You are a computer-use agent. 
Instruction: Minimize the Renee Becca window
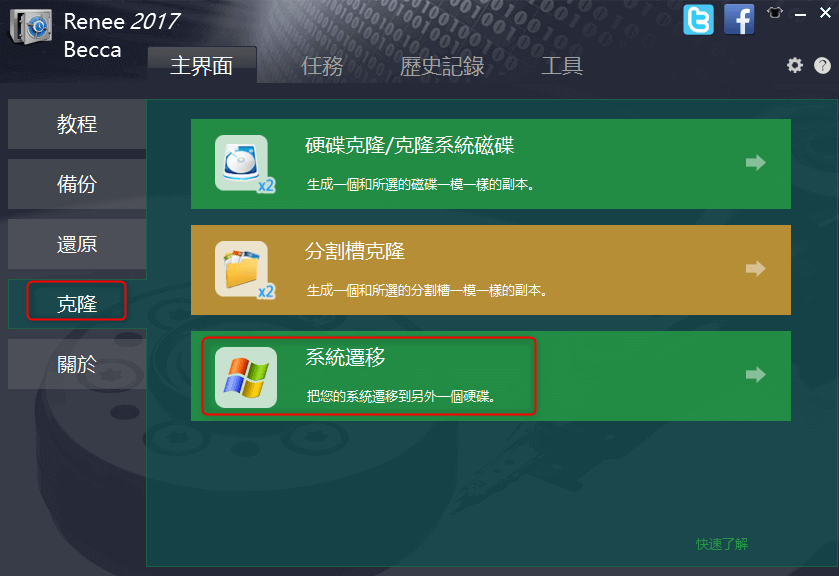pos(800,15)
